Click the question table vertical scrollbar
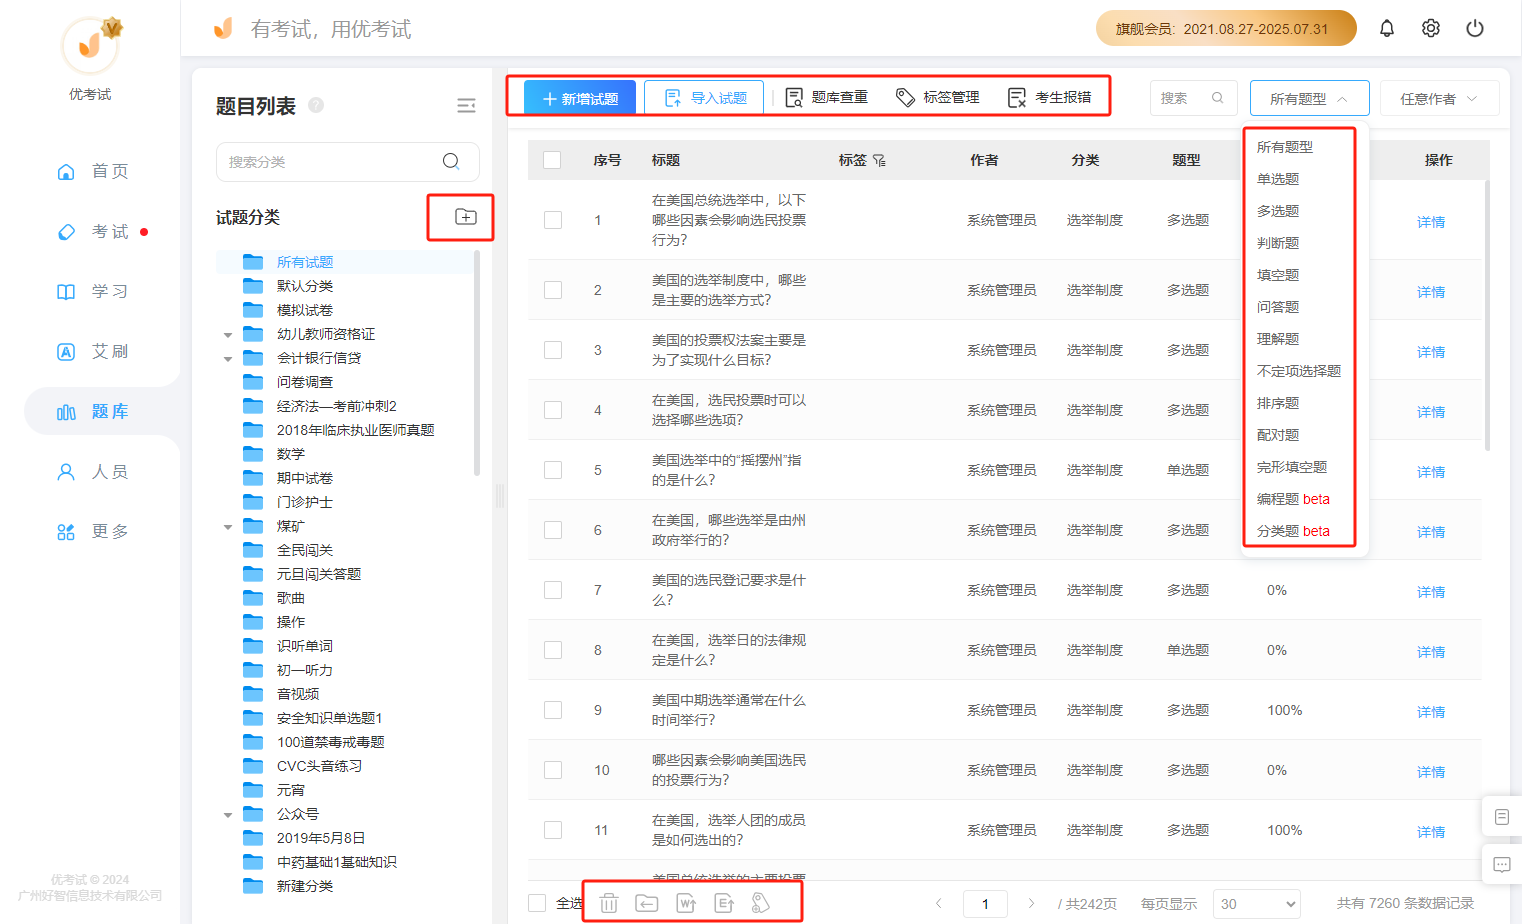Image resolution: width=1522 pixels, height=924 pixels. (1488, 315)
